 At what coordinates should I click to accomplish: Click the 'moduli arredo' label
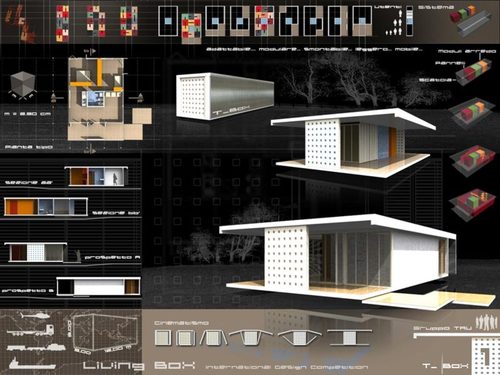coord(467,51)
